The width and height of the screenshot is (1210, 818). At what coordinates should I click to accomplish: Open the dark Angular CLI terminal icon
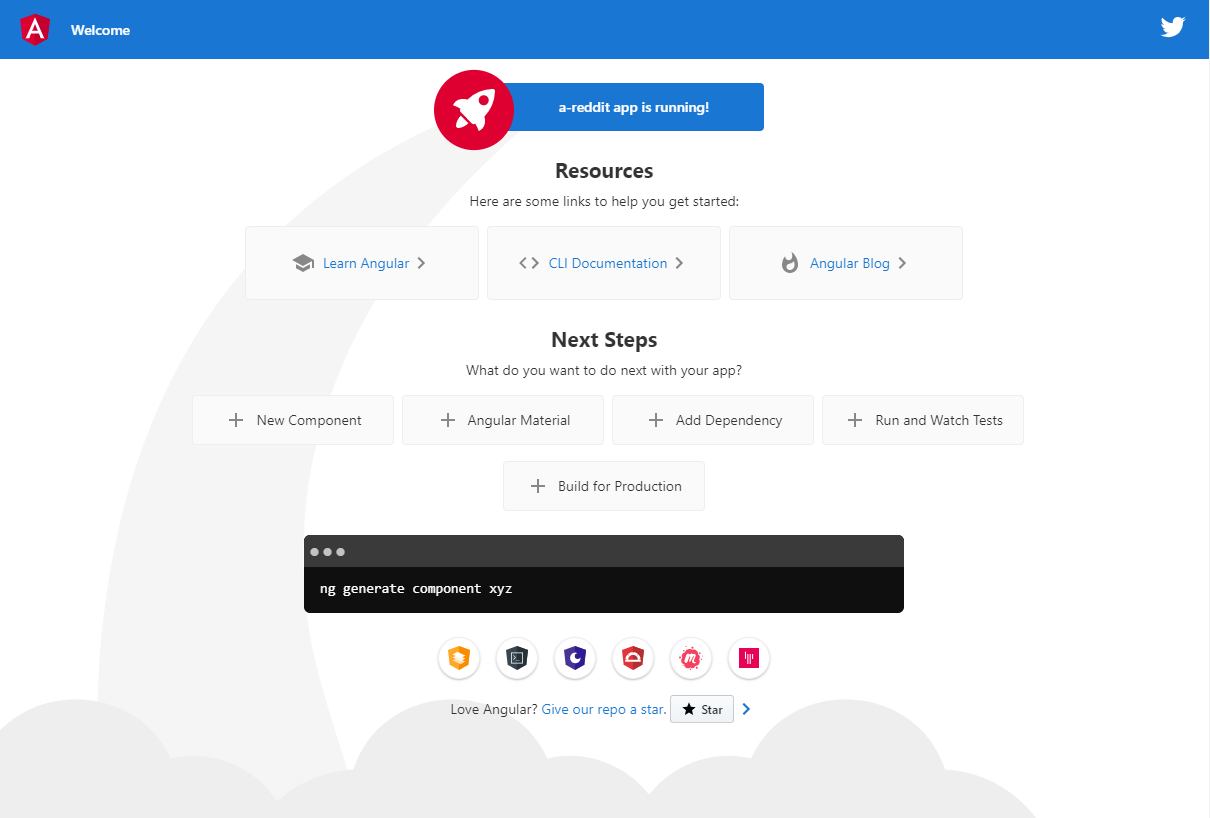(517, 657)
